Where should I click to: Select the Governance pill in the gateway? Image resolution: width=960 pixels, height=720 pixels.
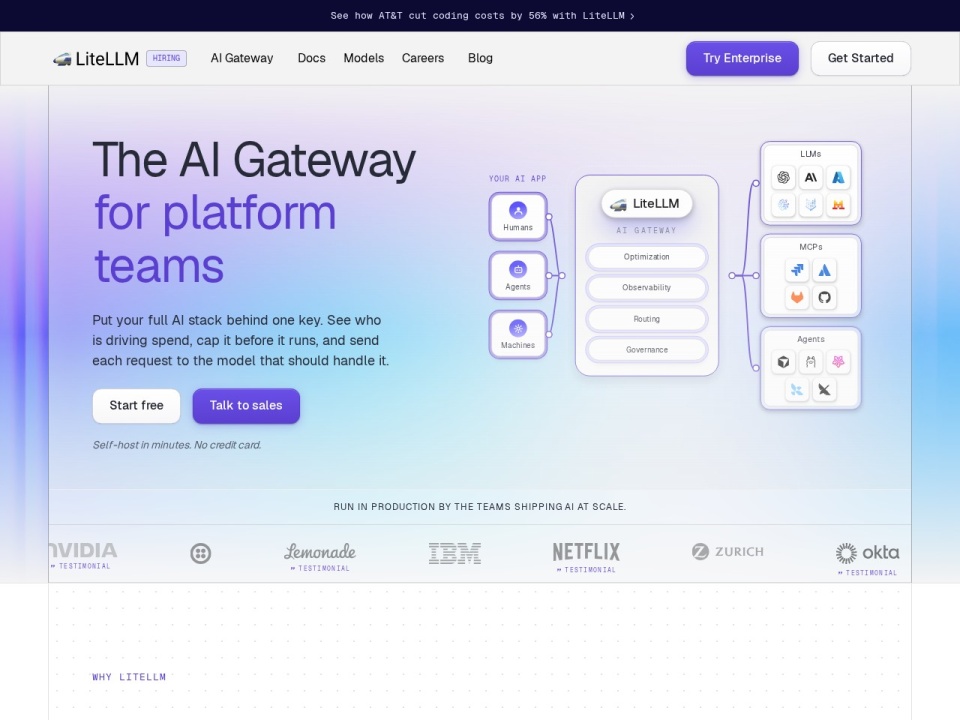[x=647, y=350]
